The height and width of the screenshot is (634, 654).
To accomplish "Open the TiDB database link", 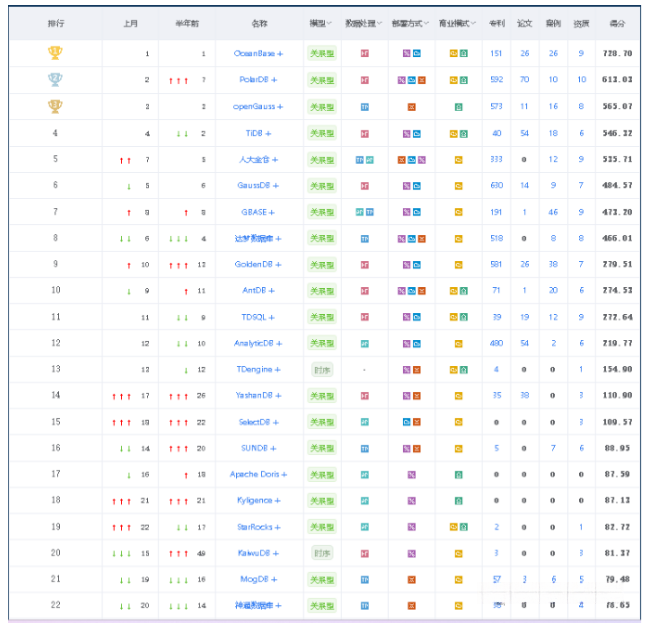I will pyautogui.click(x=258, y=133).
